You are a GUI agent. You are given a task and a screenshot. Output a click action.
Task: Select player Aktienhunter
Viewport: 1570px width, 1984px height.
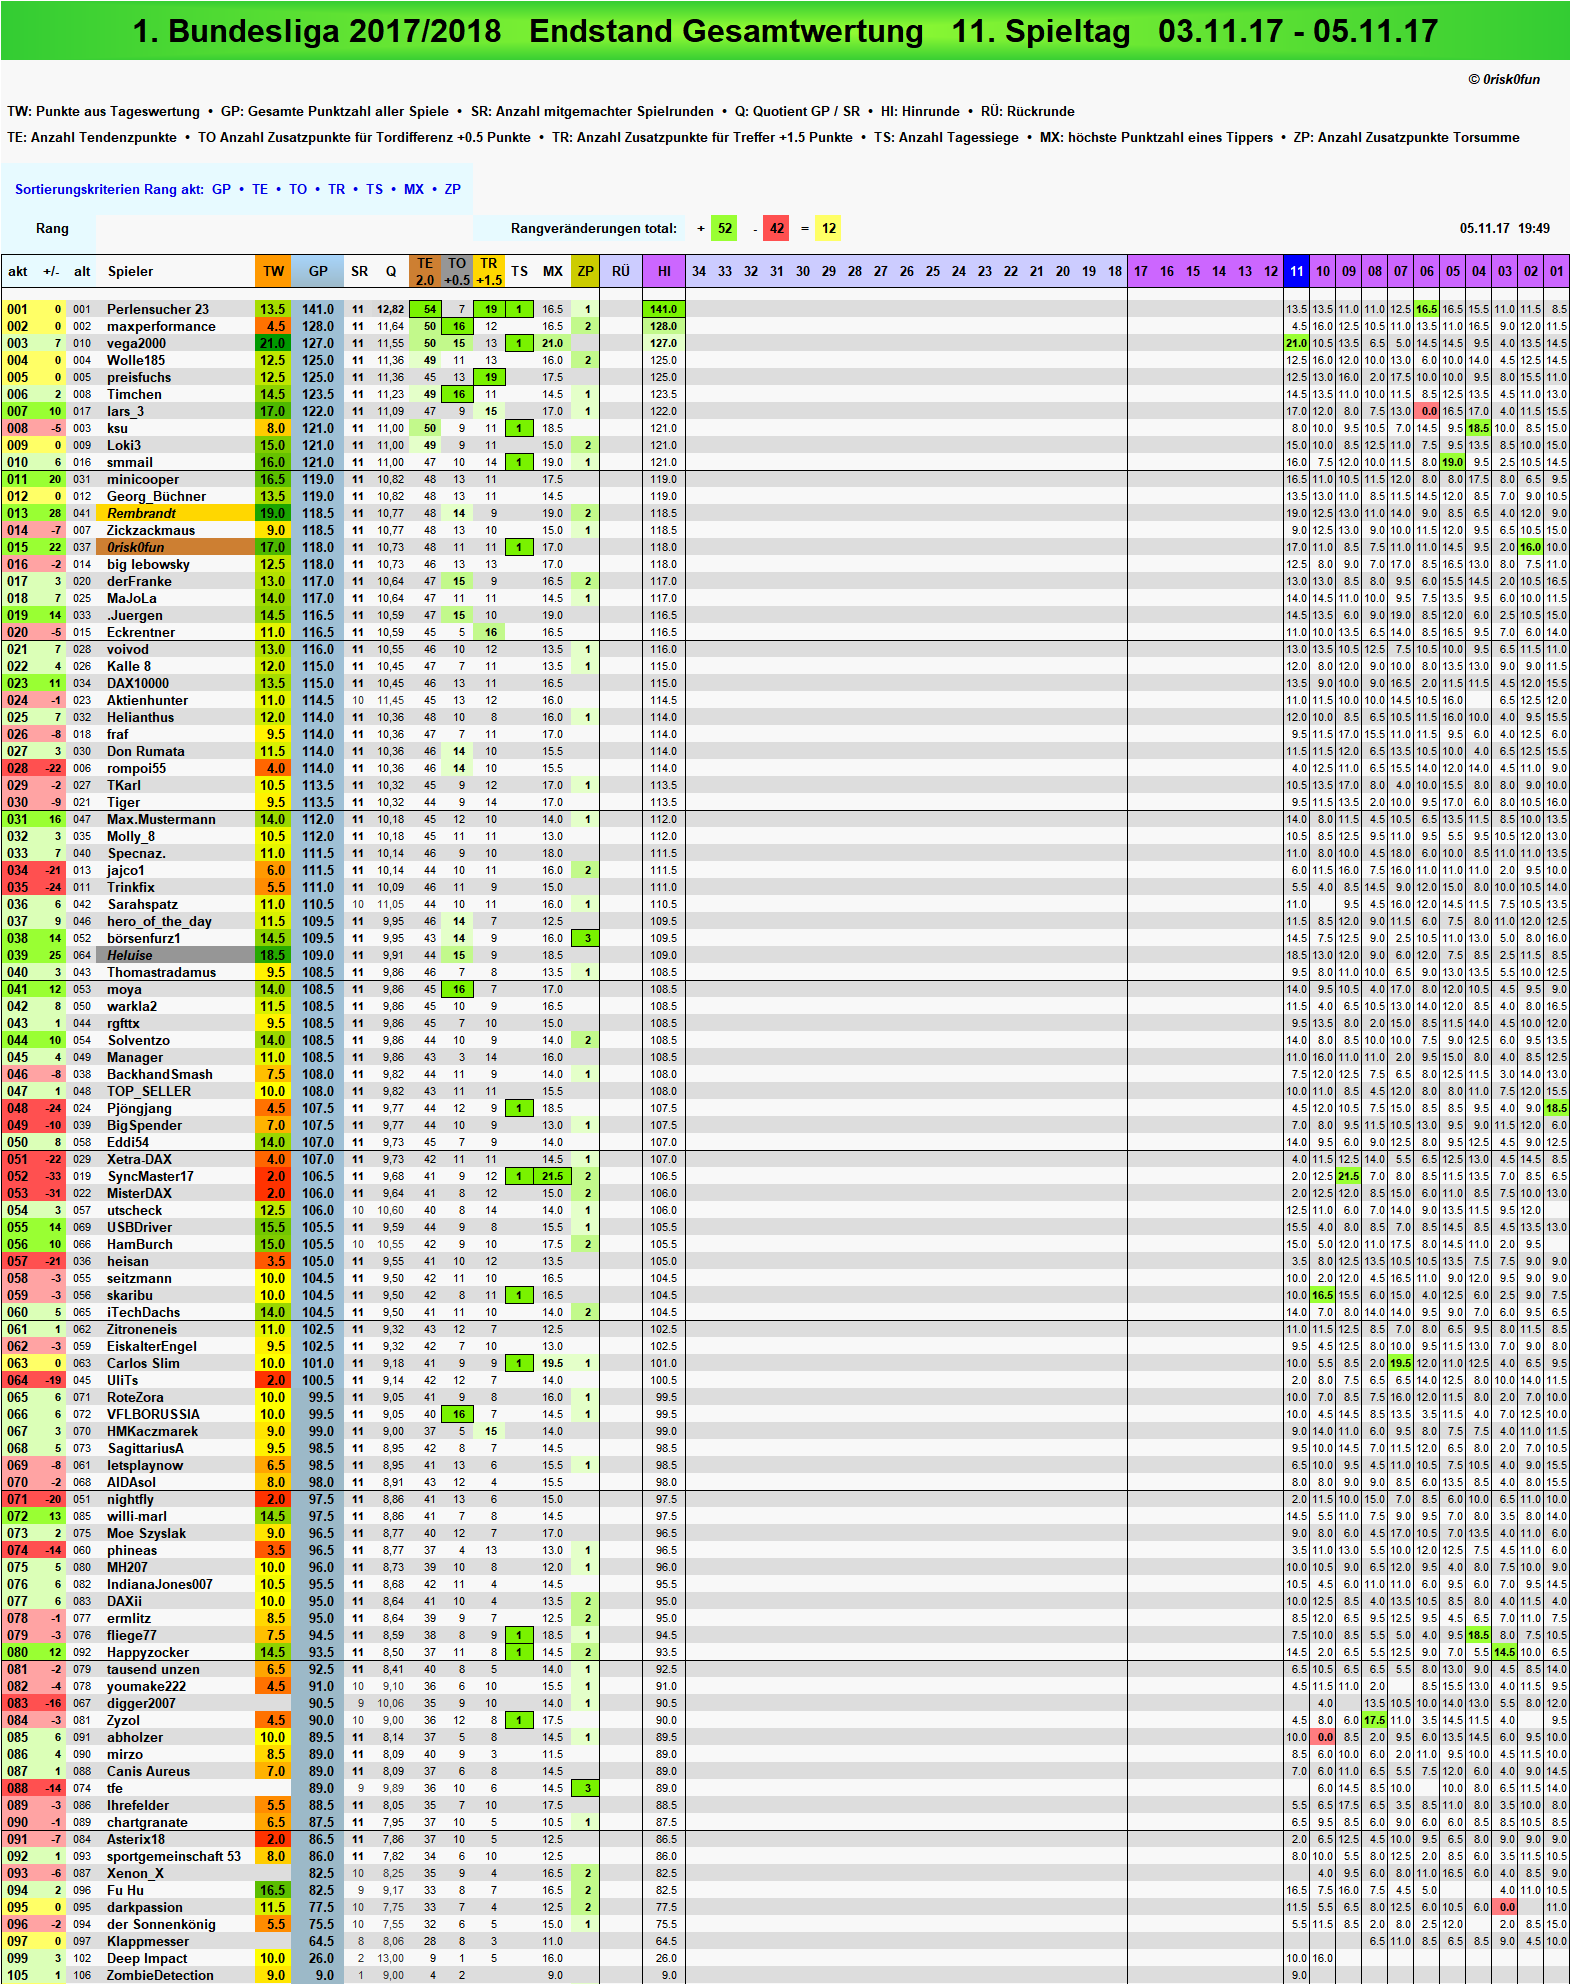pyautogui.click(x=147, y=700)
